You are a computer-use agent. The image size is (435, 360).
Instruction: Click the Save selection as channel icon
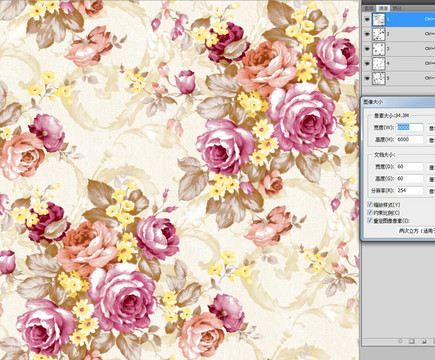(x=412, y=341)
